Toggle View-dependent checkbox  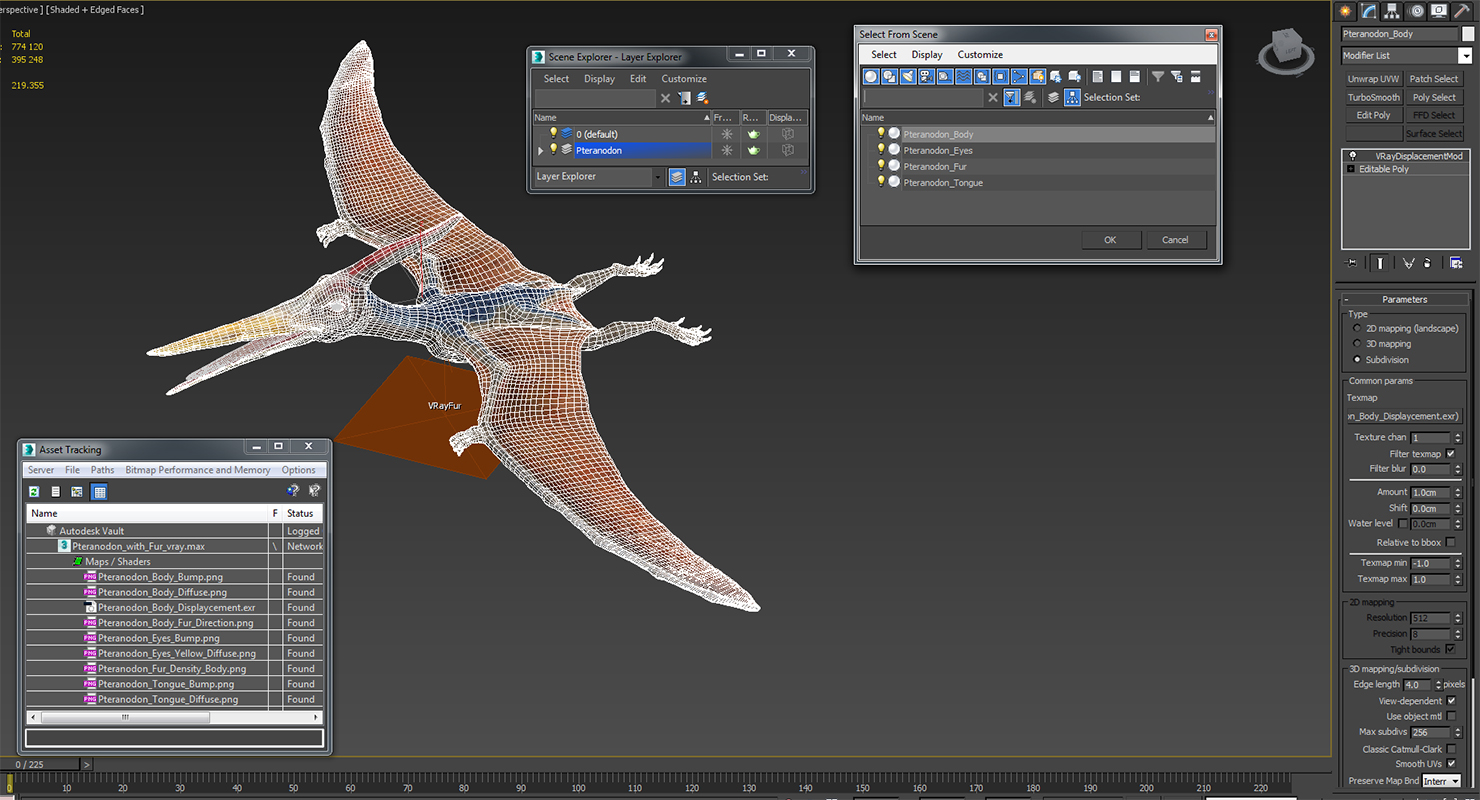coord(1451,701)
